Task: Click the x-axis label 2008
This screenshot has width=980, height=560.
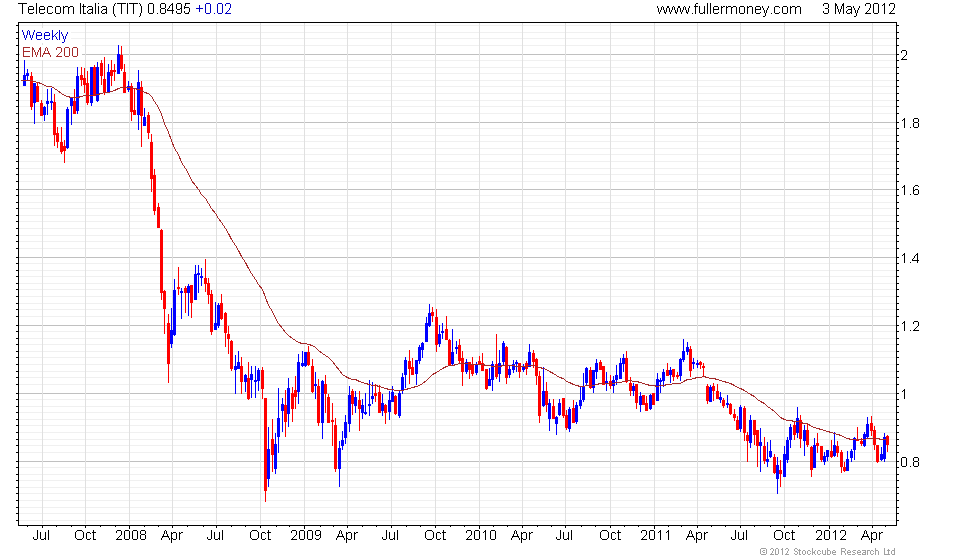Action: coord(131,536)
